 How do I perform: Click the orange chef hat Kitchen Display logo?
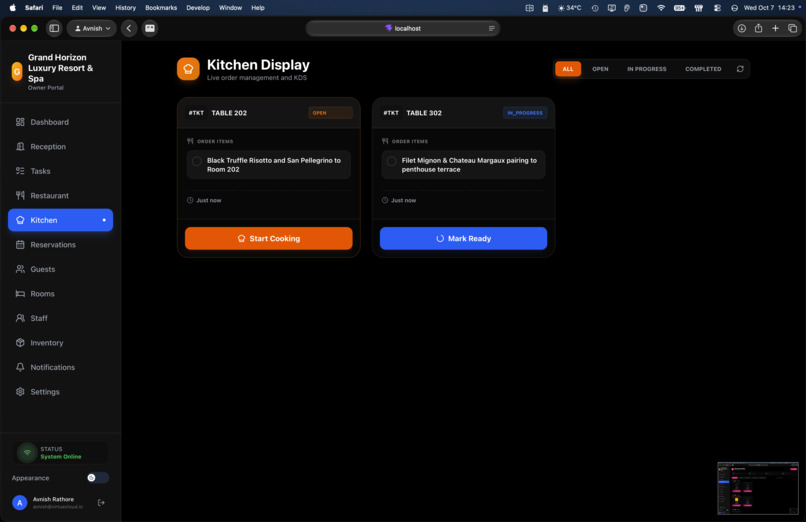pyautogui.click(x=188, y=69)
